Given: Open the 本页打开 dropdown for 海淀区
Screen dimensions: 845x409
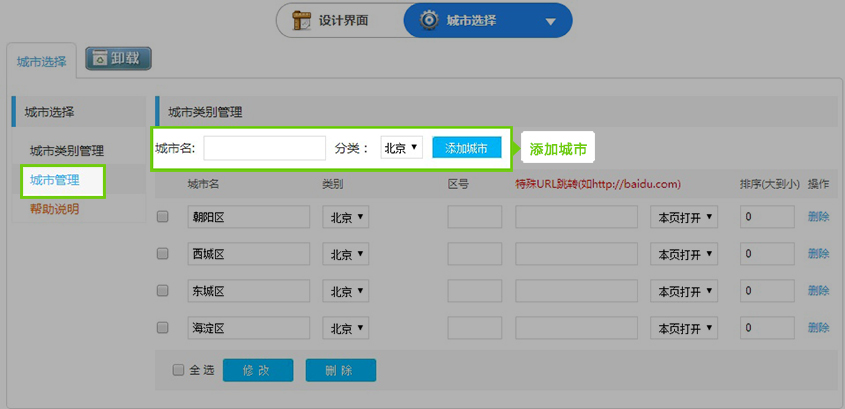Looking at the screenshot, I should pos(683,328).
